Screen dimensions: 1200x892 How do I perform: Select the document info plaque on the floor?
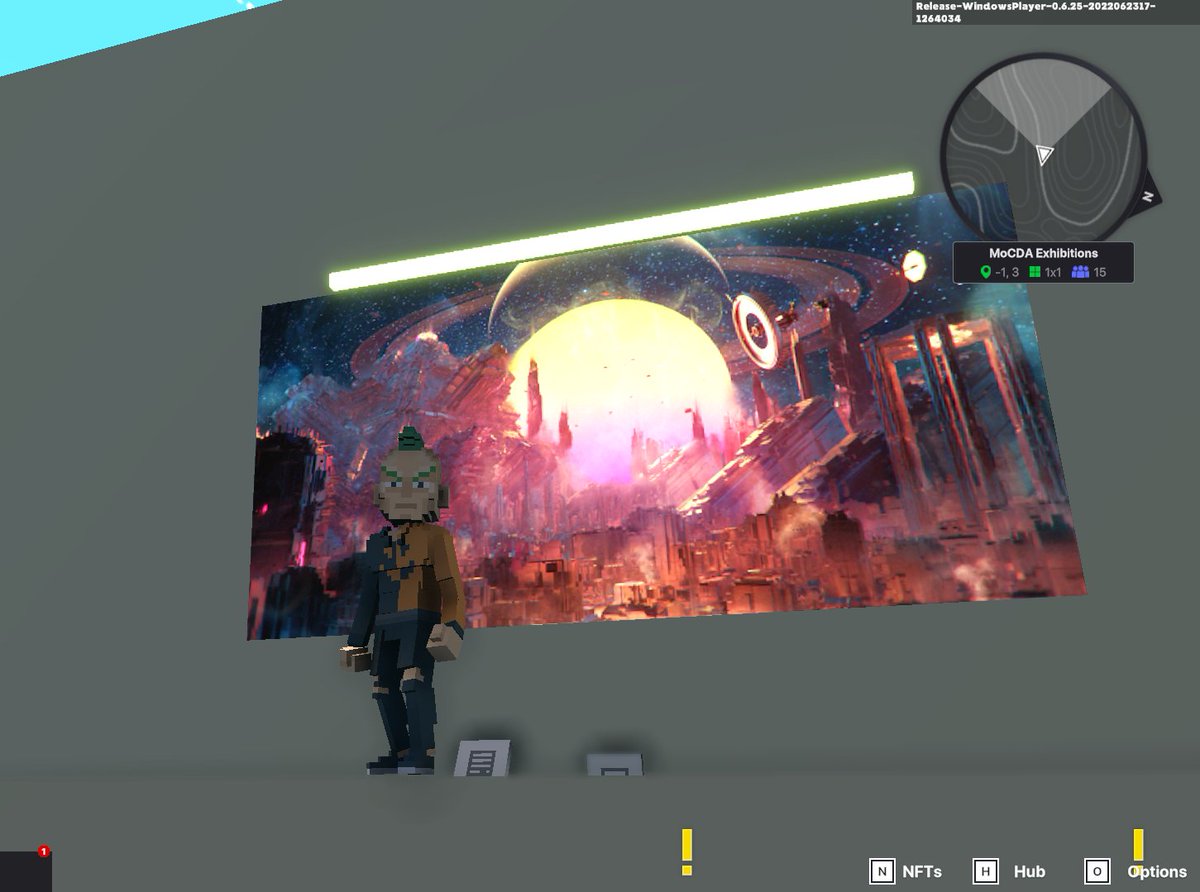click(x=482, y=759)
